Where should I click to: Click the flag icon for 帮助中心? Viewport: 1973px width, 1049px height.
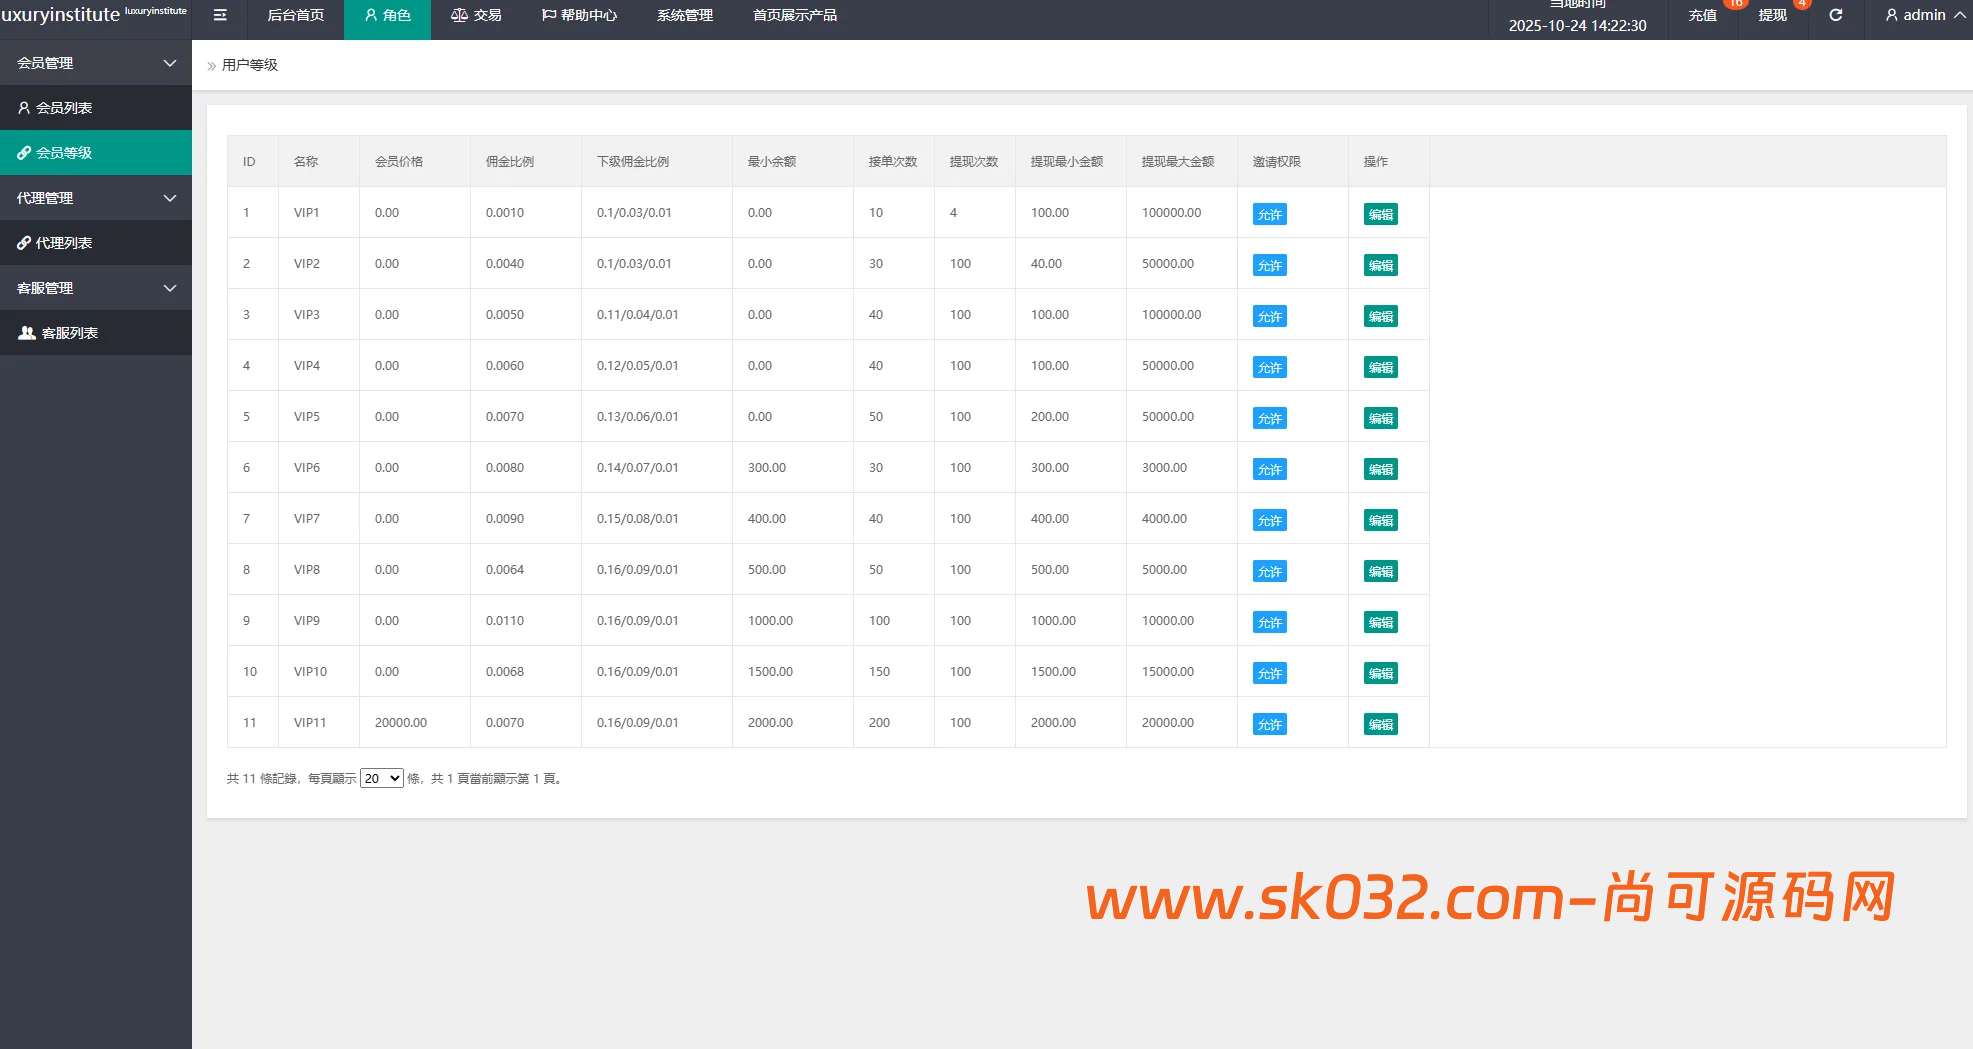click(549, 15)
